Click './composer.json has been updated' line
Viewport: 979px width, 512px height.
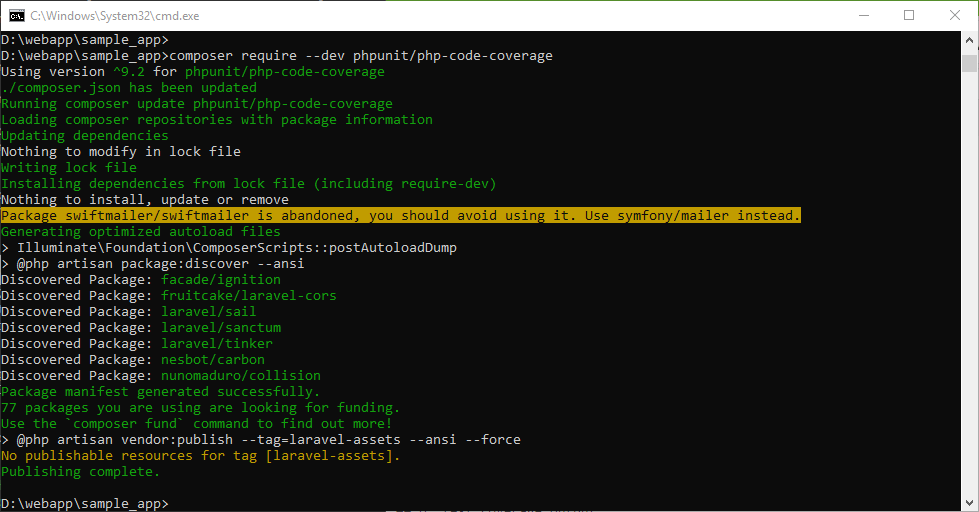pos(129,88)
